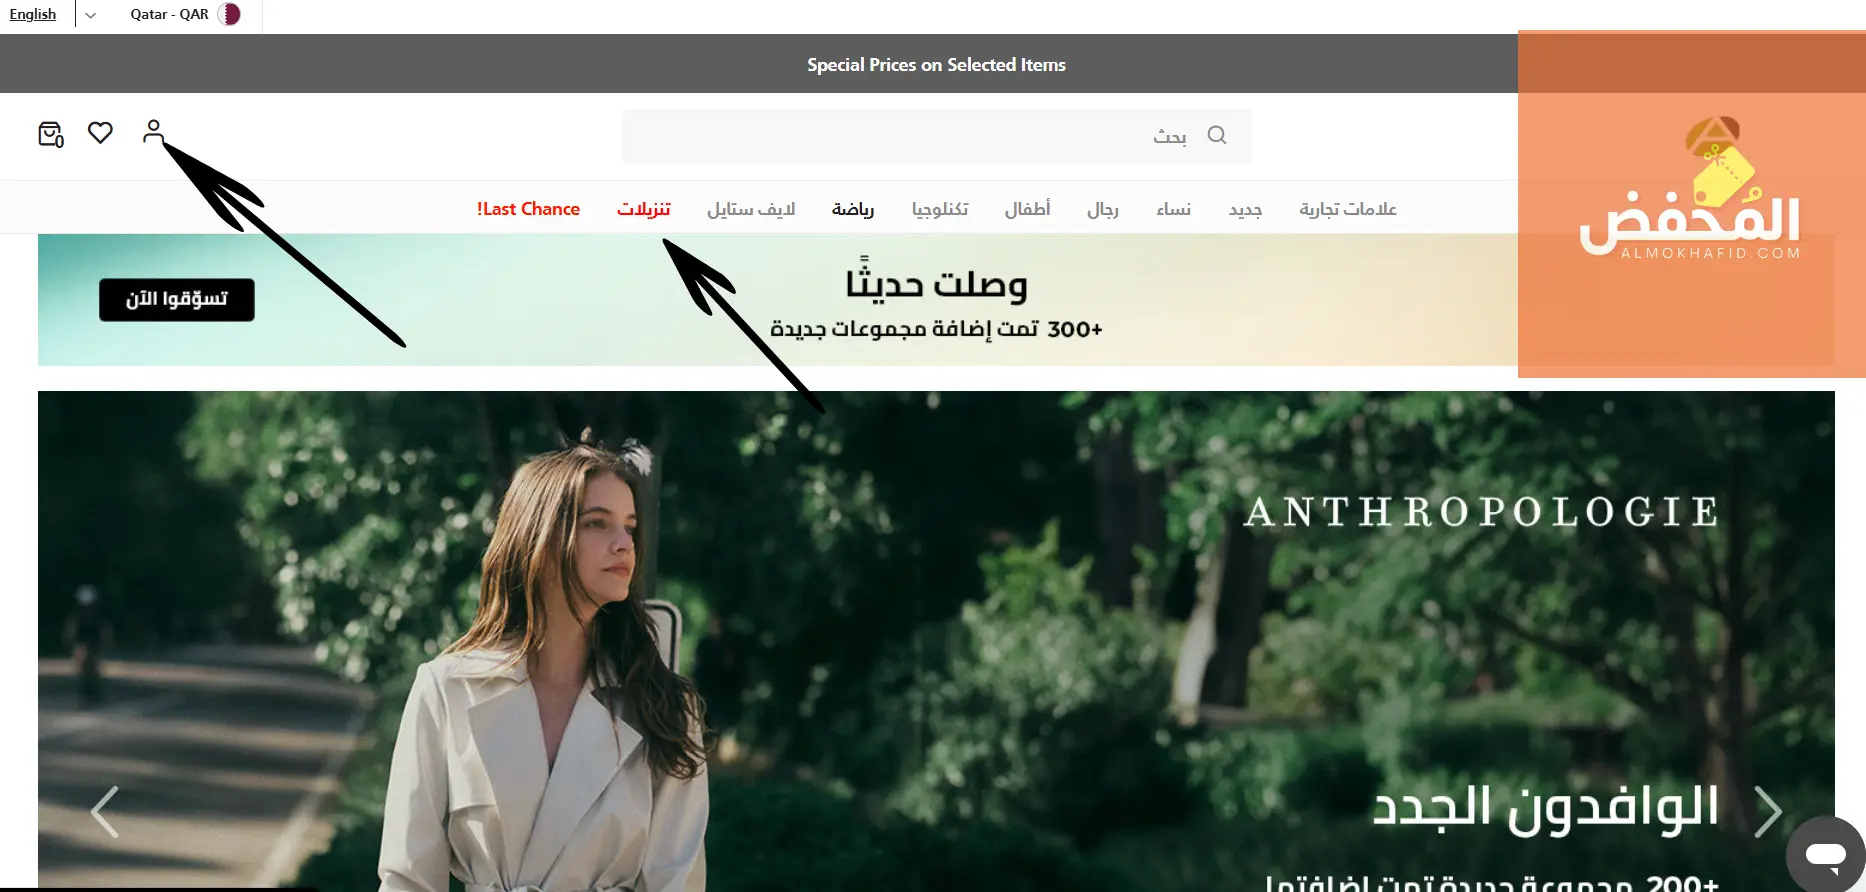Open the Last Chance menu item
Screen dimensions: 1866x892
point(528,209)
